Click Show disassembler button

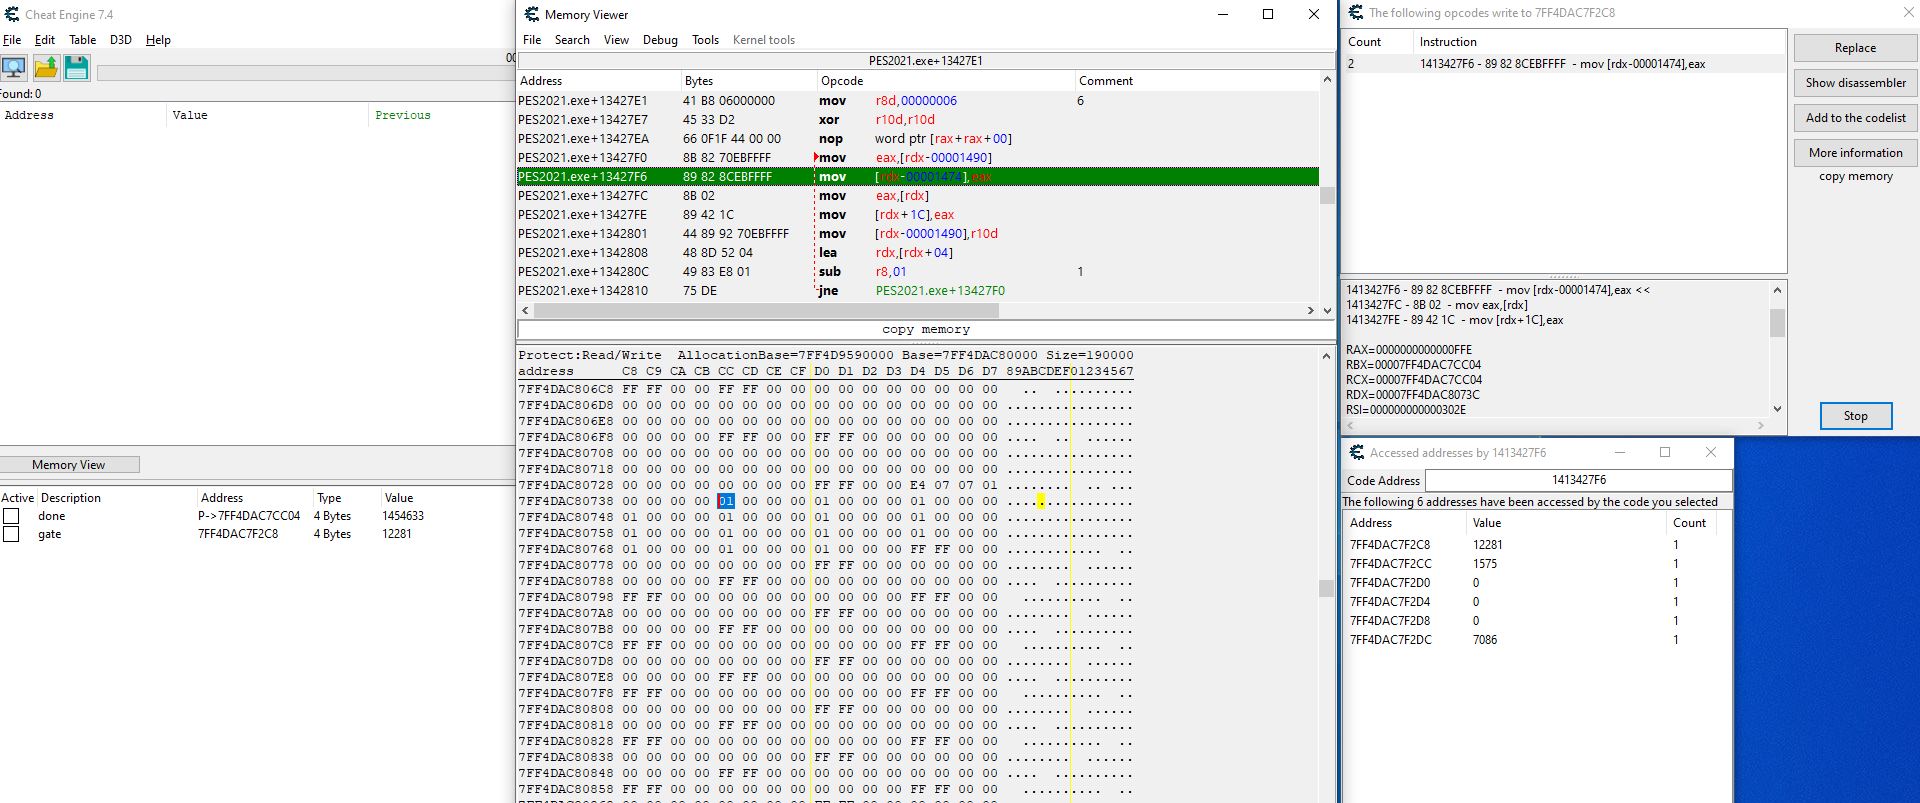[1855, 83]
